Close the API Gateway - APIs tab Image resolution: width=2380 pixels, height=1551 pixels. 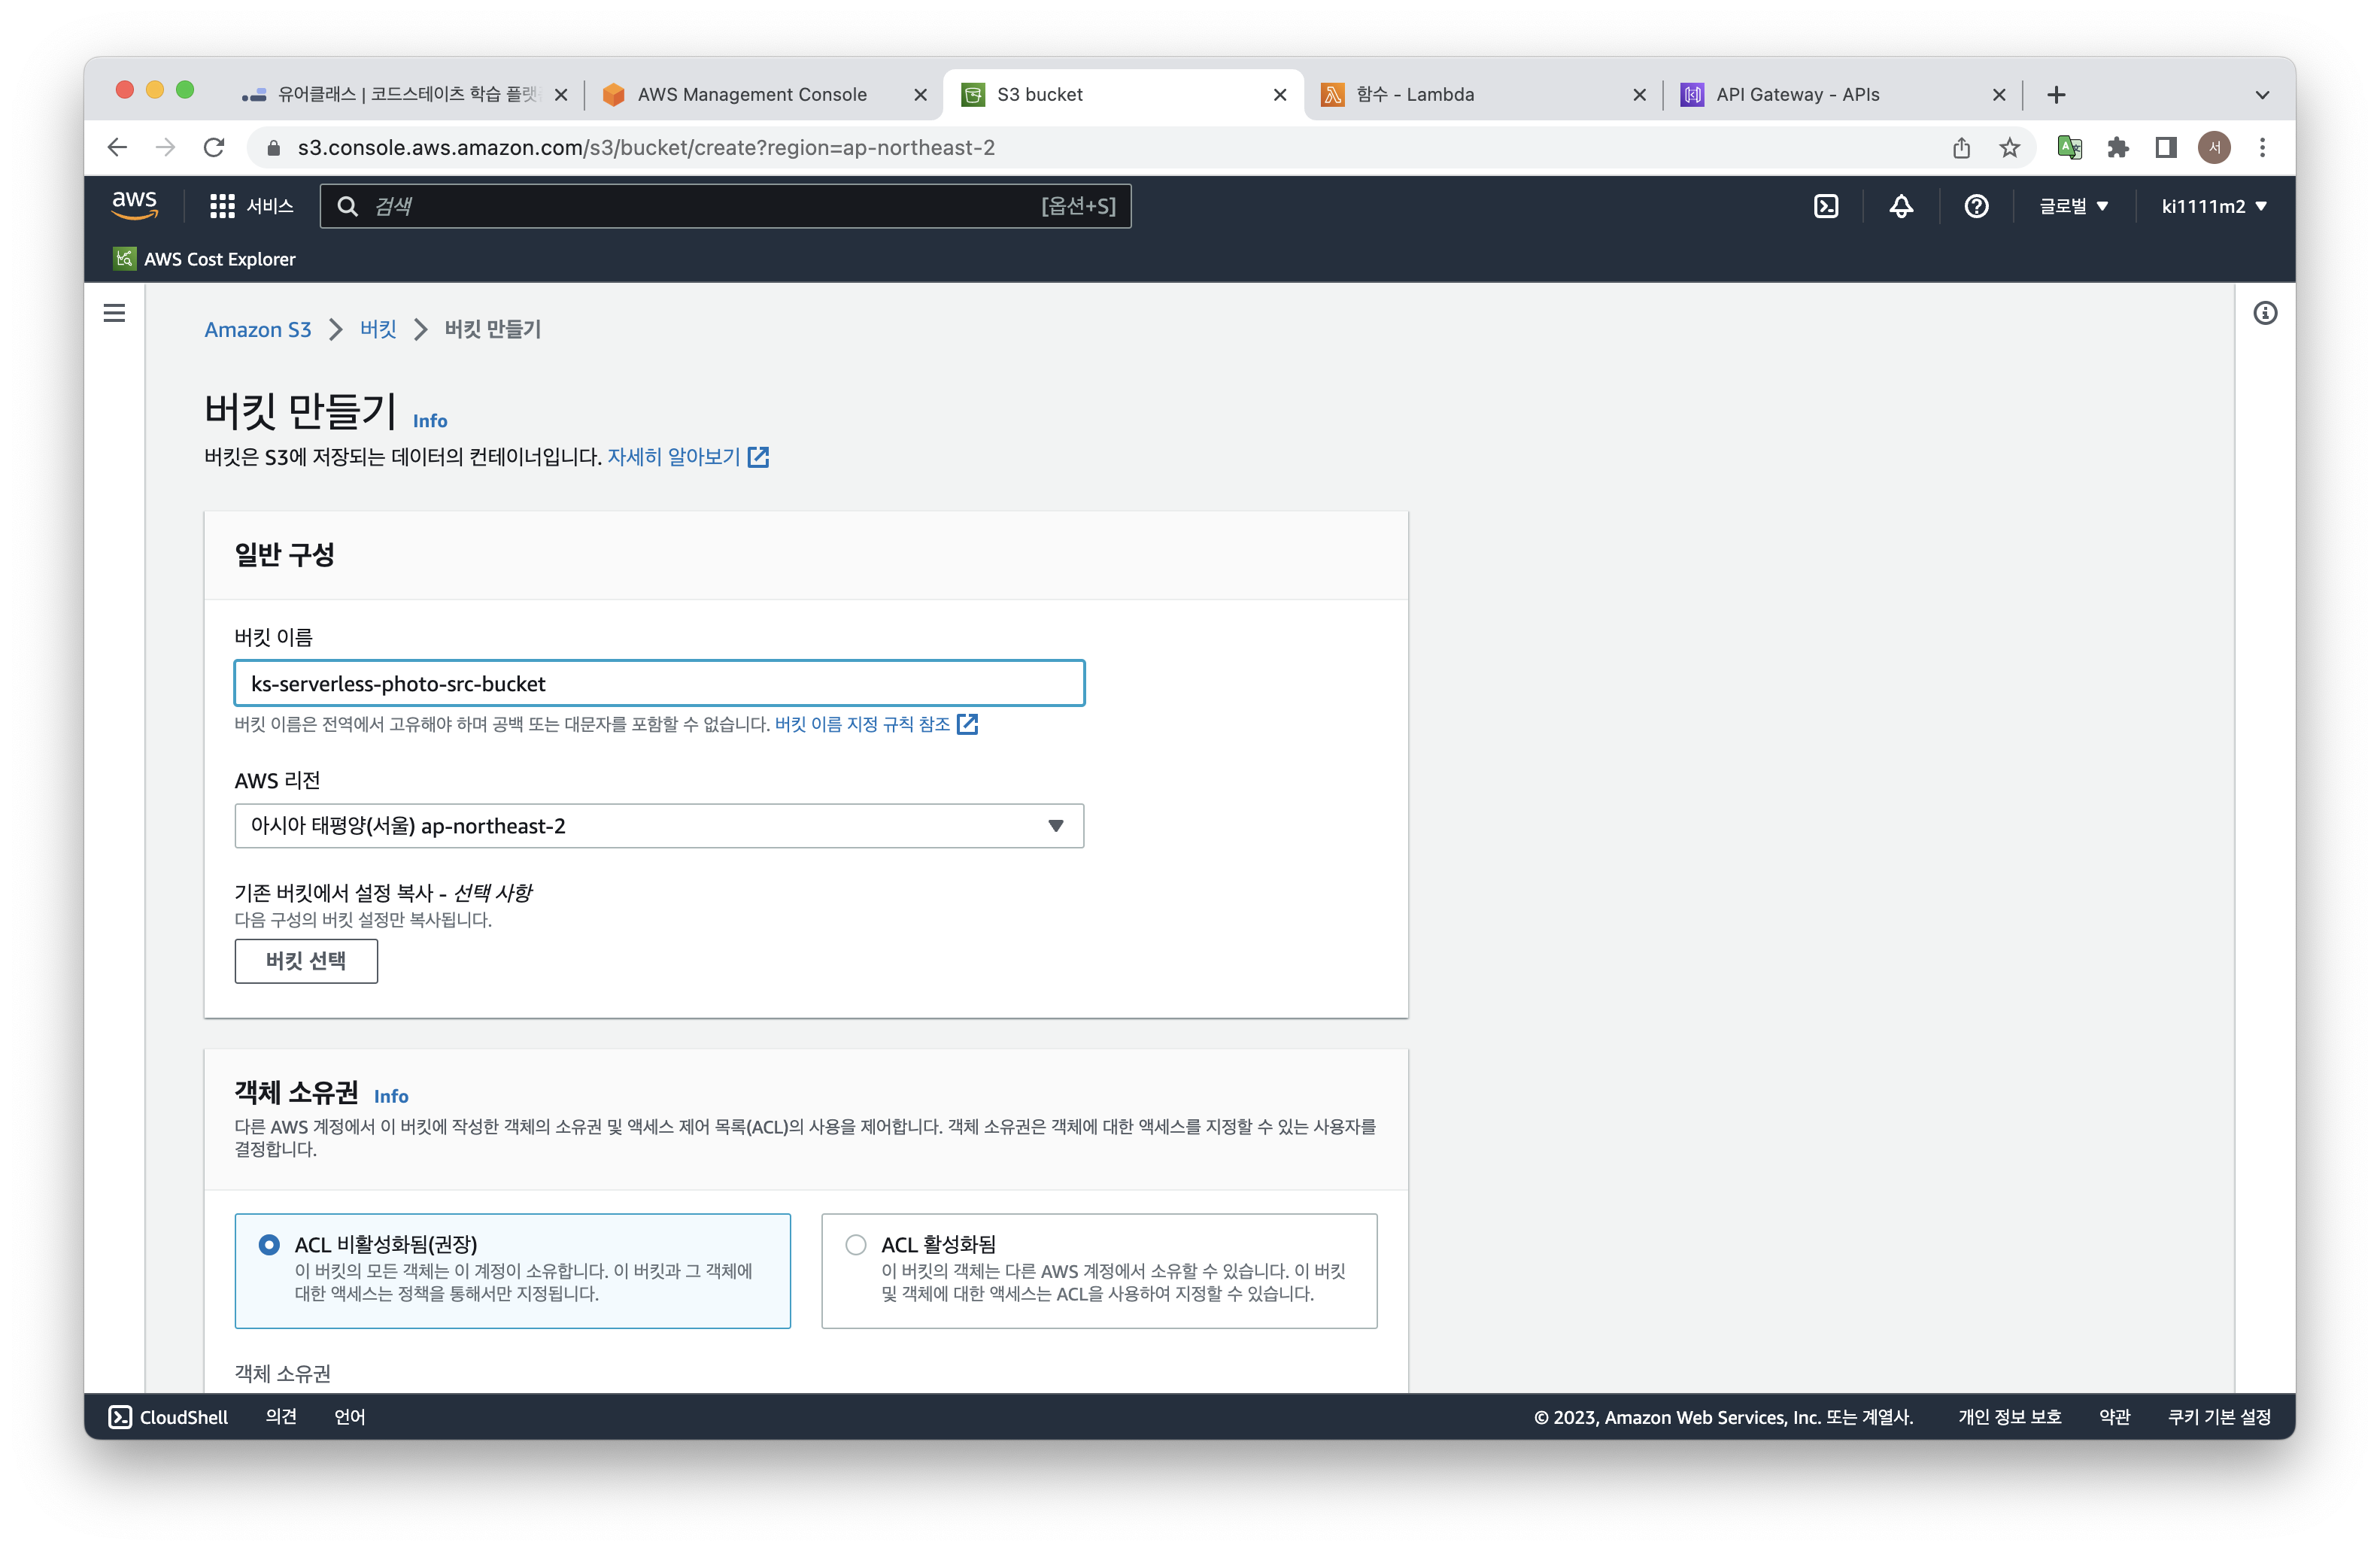click(x=1998, y=95)
